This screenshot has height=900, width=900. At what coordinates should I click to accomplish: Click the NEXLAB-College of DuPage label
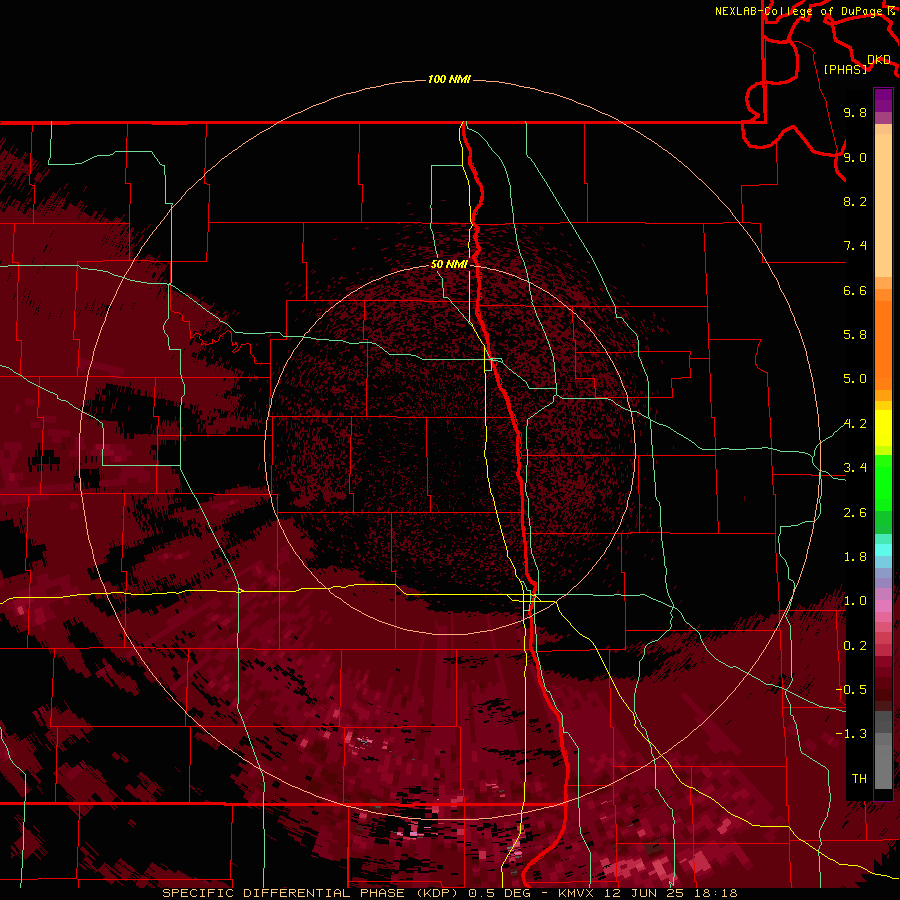(x=798, y=11)
